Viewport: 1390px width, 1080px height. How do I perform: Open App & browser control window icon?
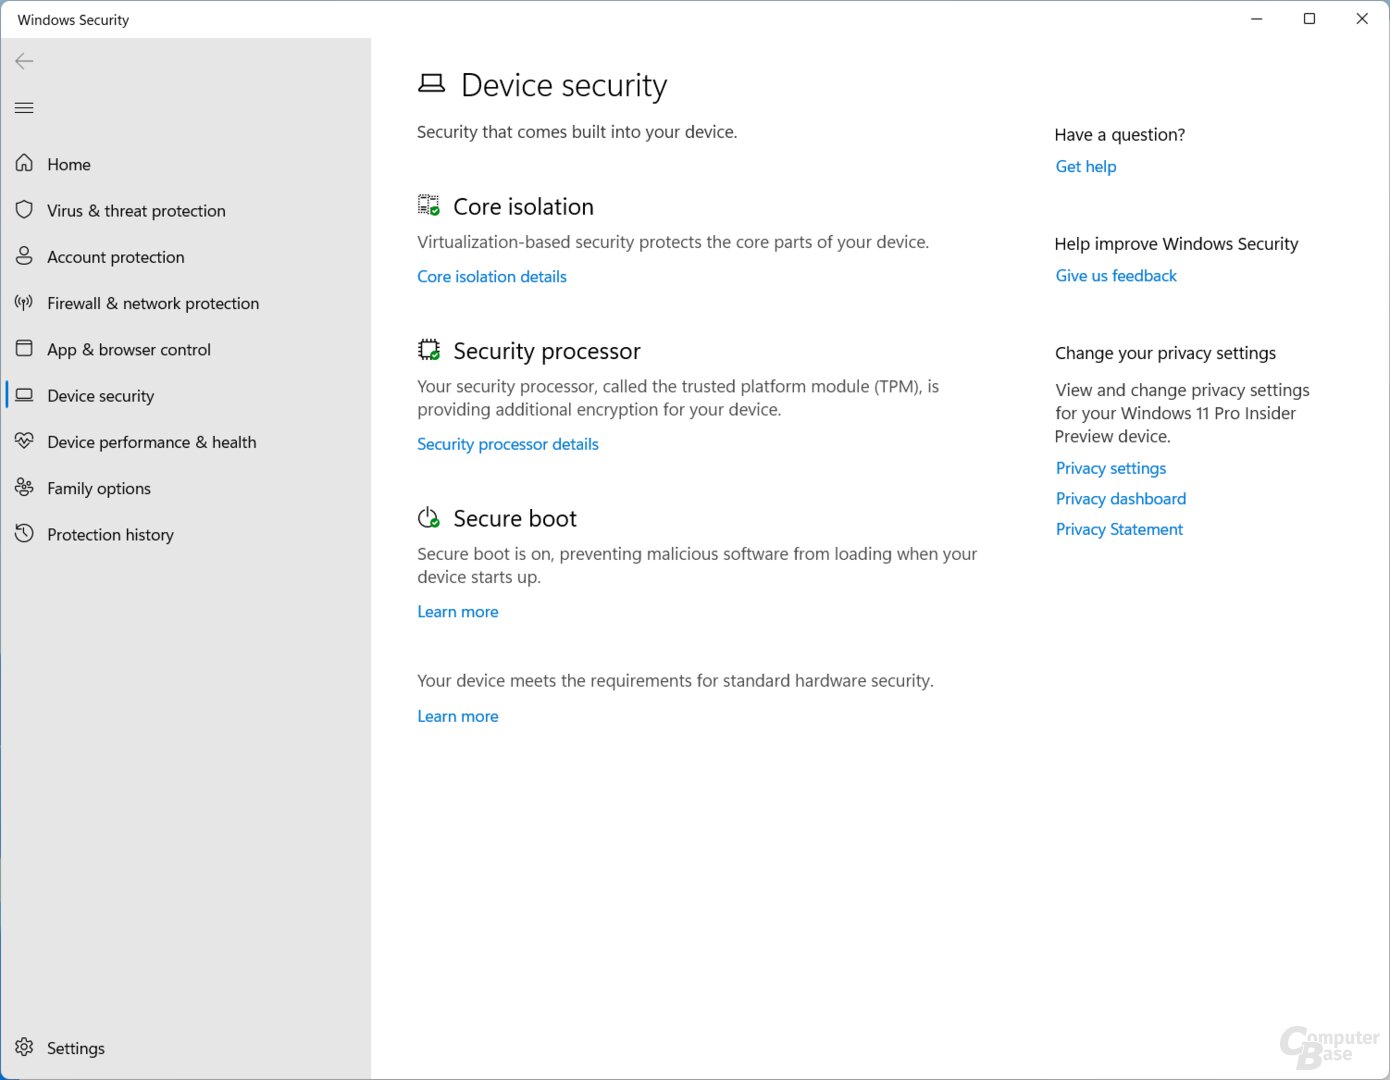point(25,349)
